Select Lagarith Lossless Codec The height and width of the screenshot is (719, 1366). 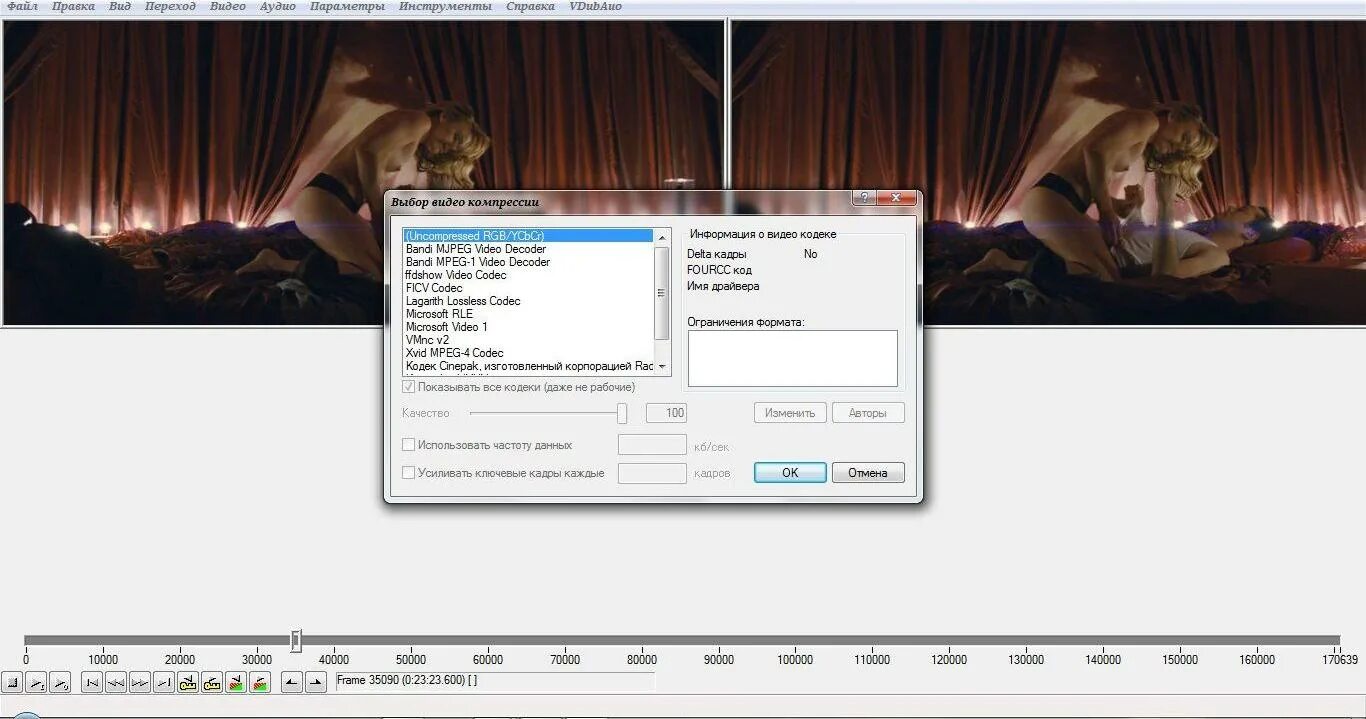click(528, 301)
